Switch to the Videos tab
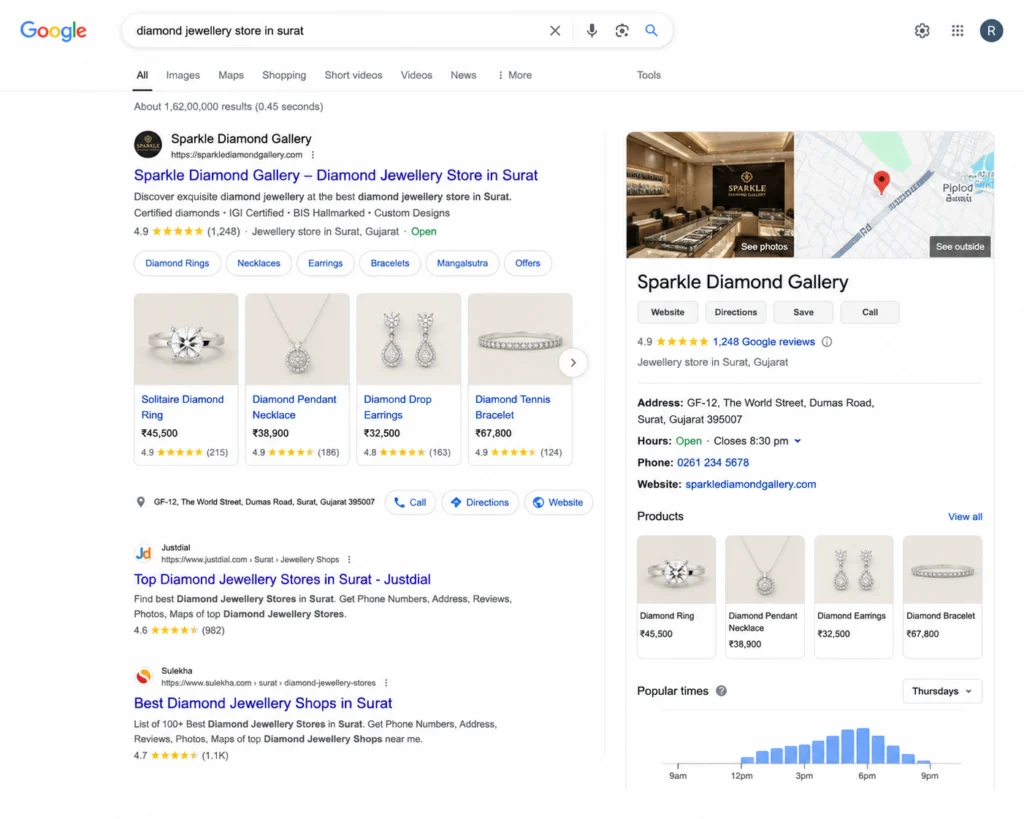 click(416, 75)
